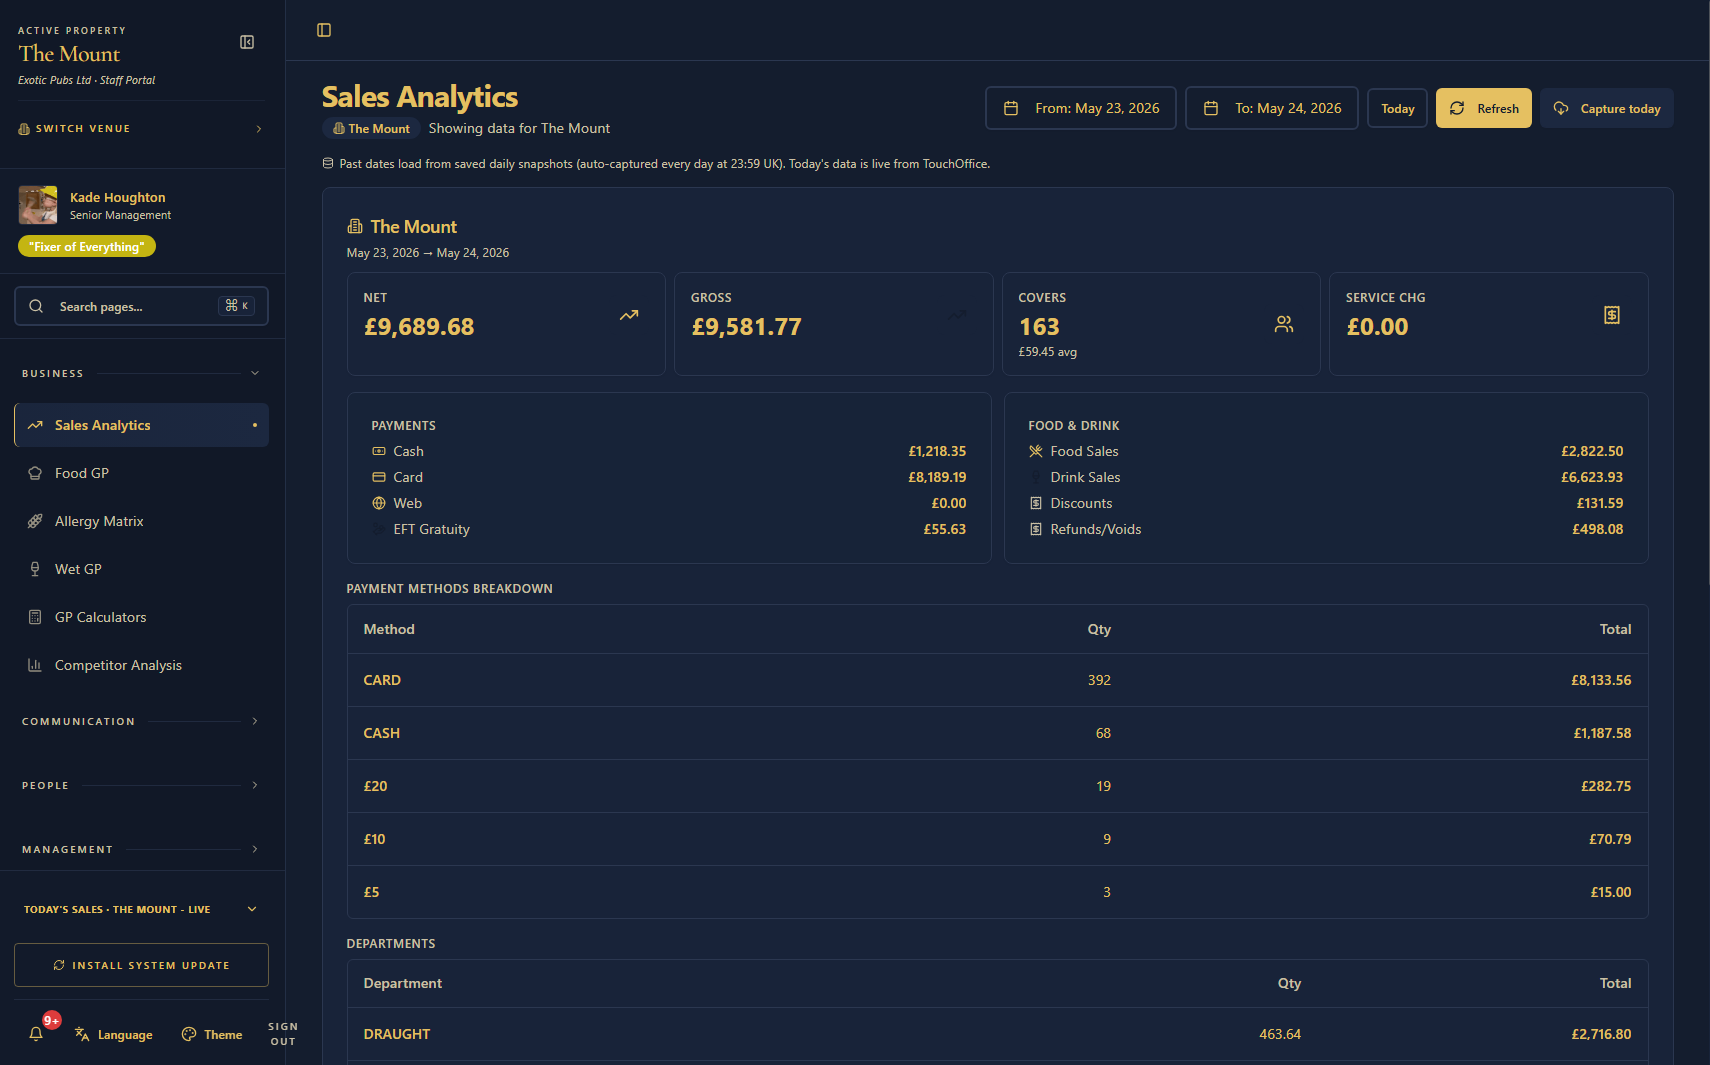
Task: Click the £20 method row
Action: 997,786
